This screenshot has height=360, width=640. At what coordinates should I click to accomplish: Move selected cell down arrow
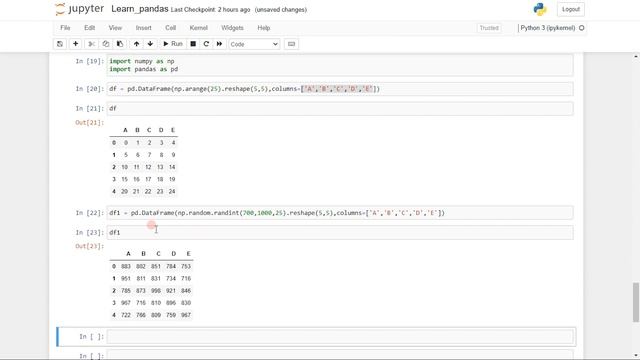pyautogui.click(x=150, y=44)
